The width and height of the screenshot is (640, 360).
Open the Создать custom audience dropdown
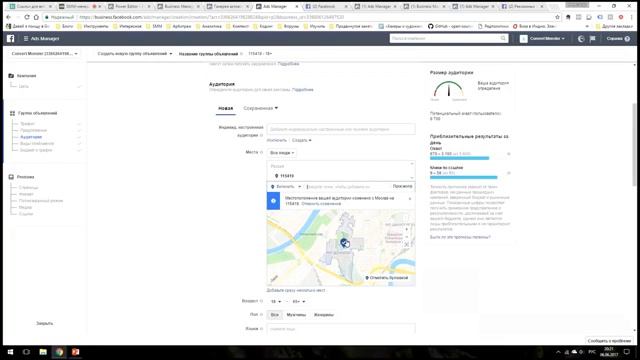click(x=302, y=140)
